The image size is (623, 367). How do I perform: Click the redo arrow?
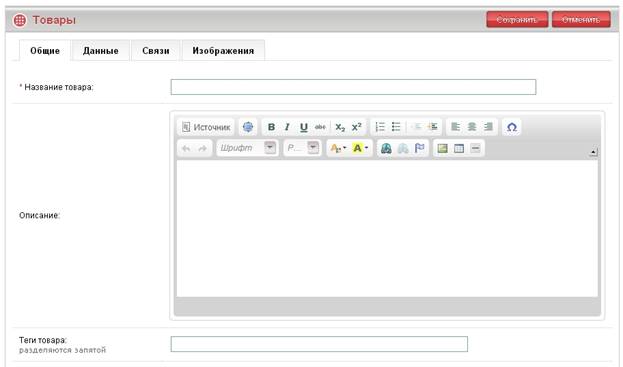point(203,149)
